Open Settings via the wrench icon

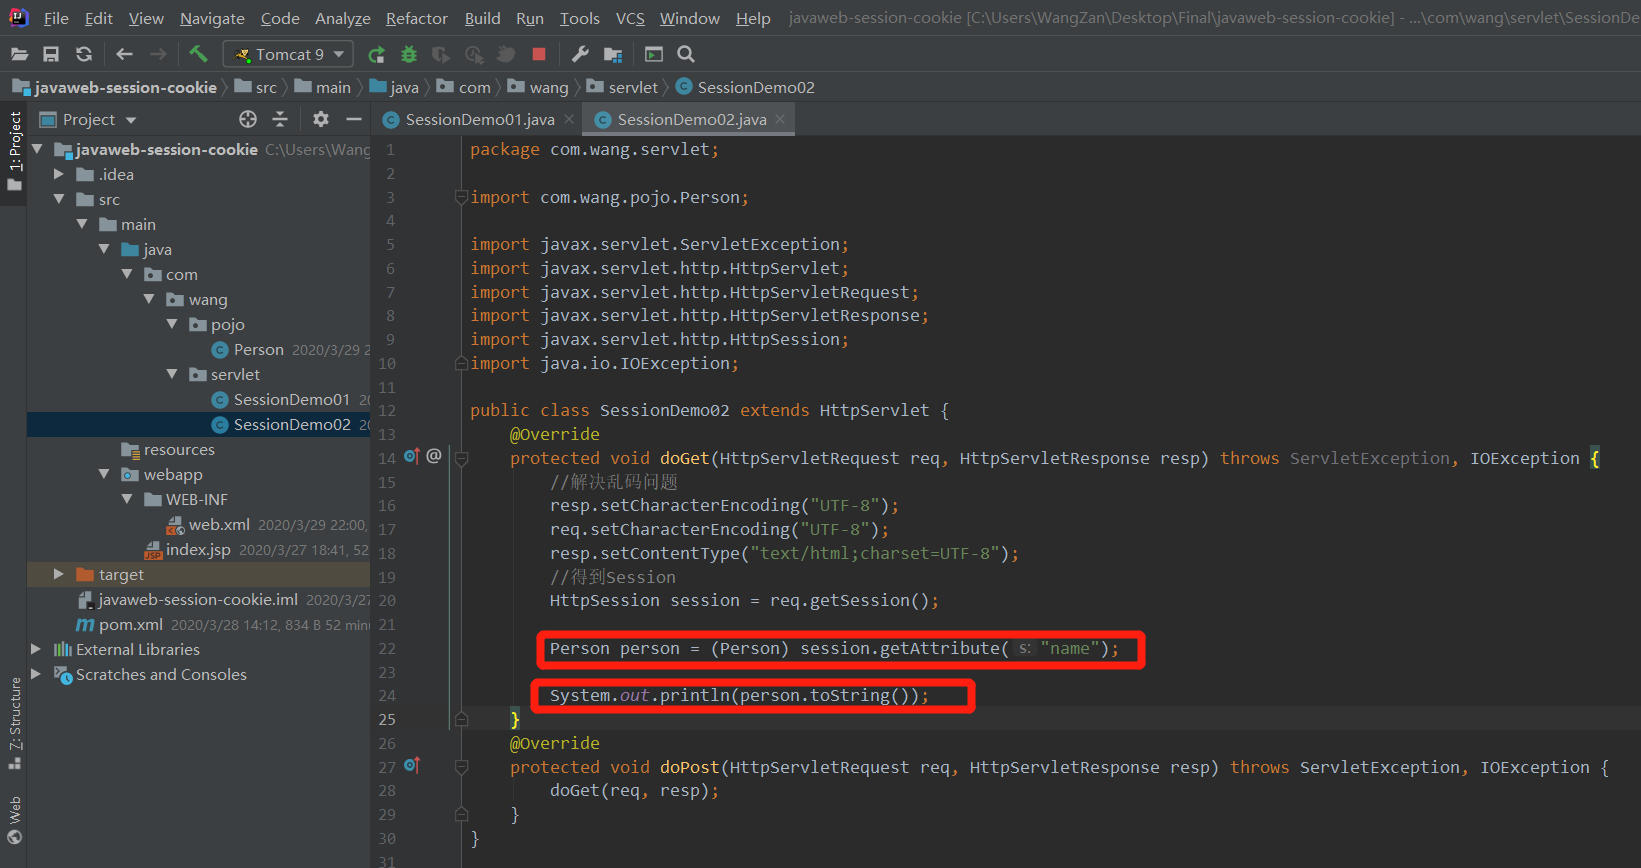pyautogui.click(x=580, y=54)
